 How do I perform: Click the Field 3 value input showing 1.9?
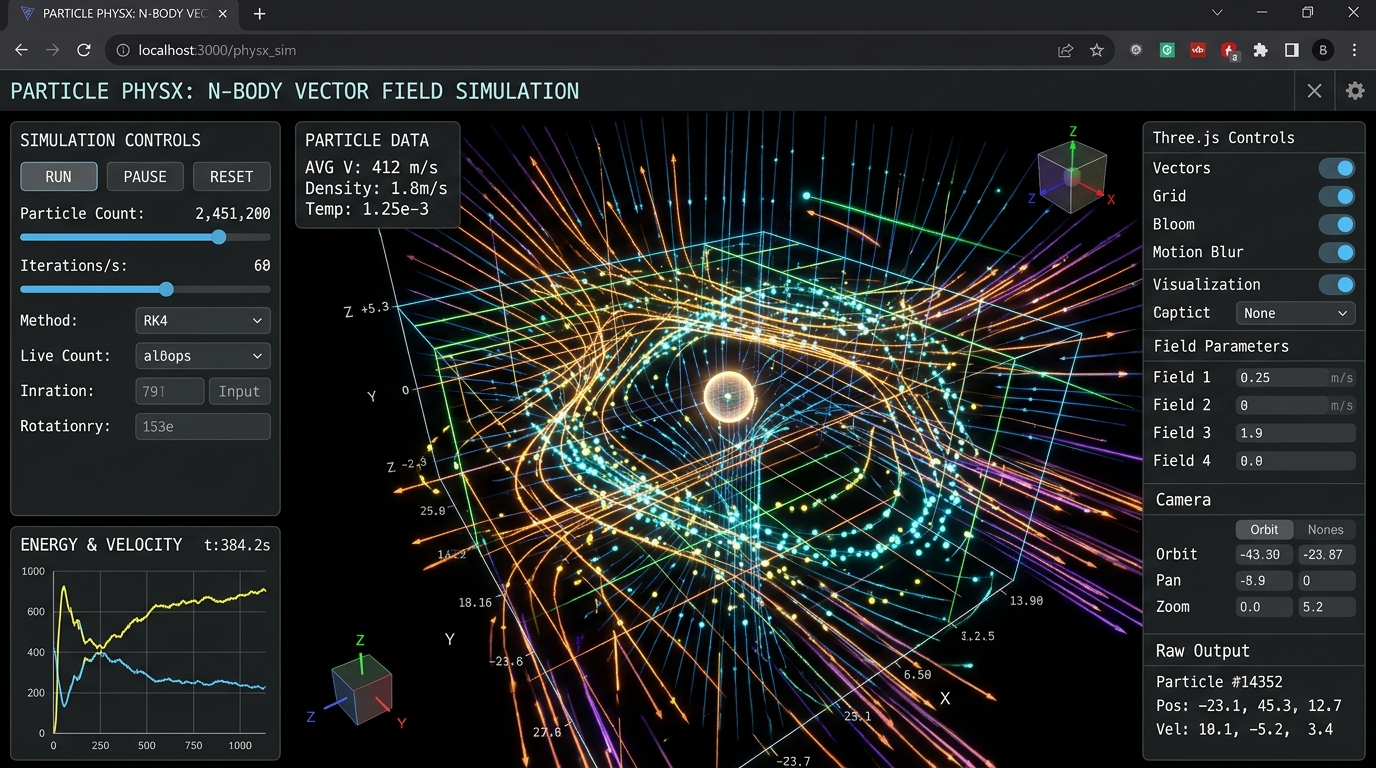point(1295,433)
